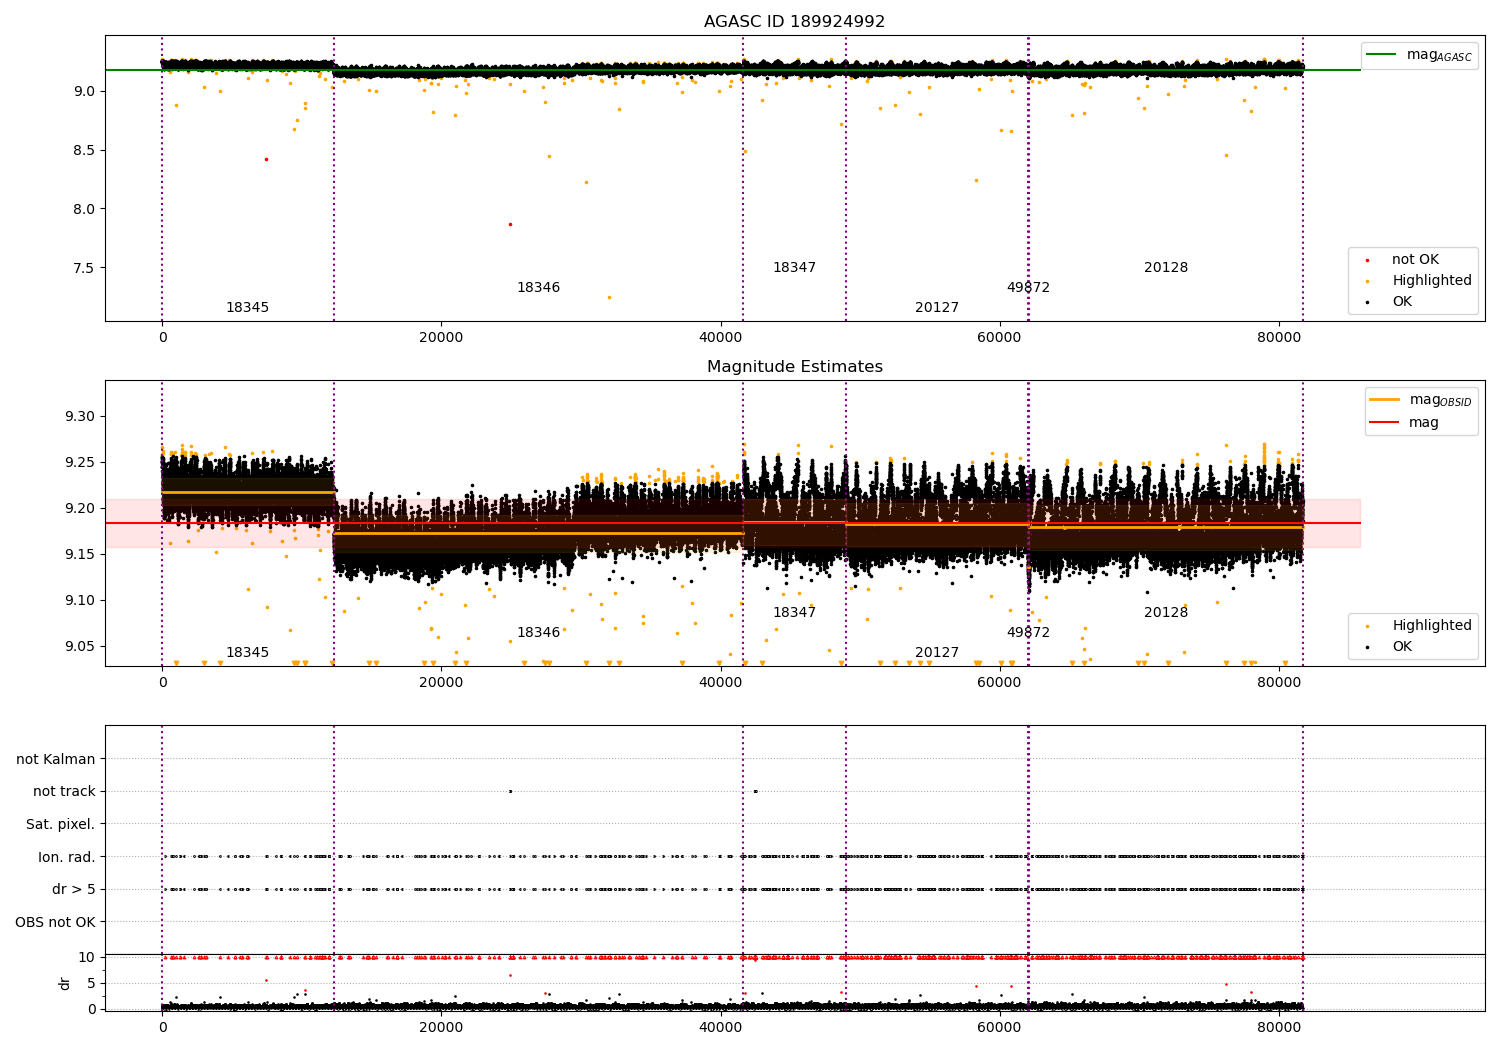The height and width of the screenshot is (1050, 1500).
Task: Click OBSID label 20128 in top plot
Action: pyautogui.click(x=1166, y=268)
